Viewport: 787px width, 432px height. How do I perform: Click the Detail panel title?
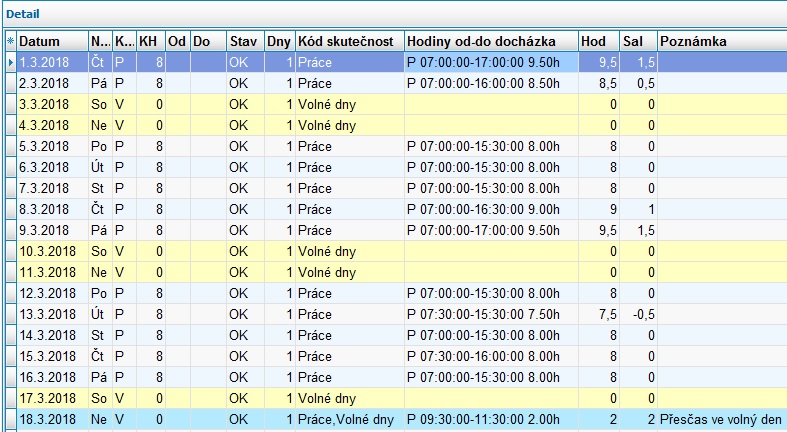[23, 14]
